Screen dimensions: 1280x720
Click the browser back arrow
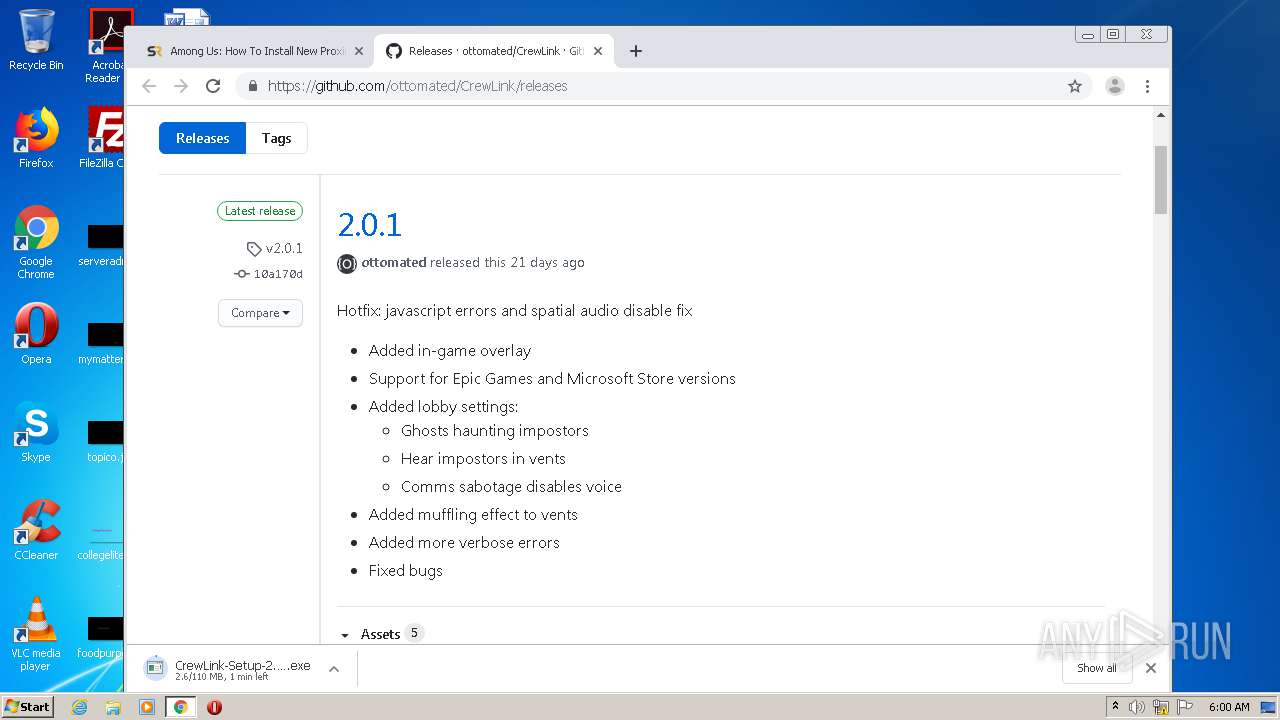click(x=149, y=86)
